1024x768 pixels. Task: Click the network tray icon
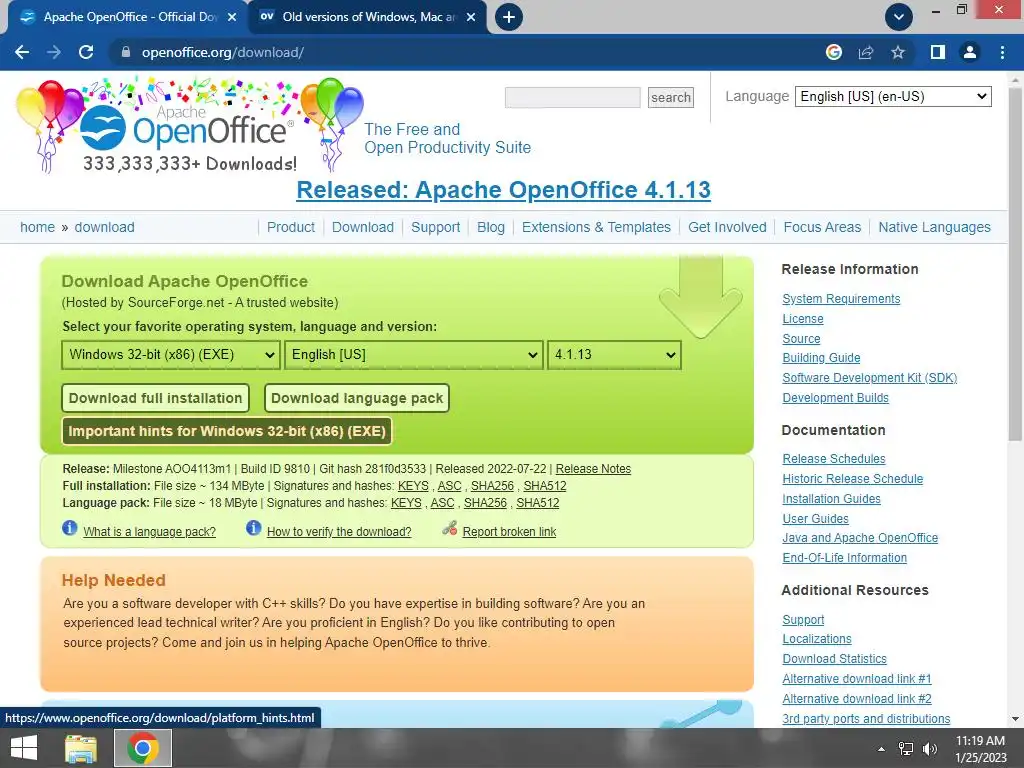pos(906,749)
